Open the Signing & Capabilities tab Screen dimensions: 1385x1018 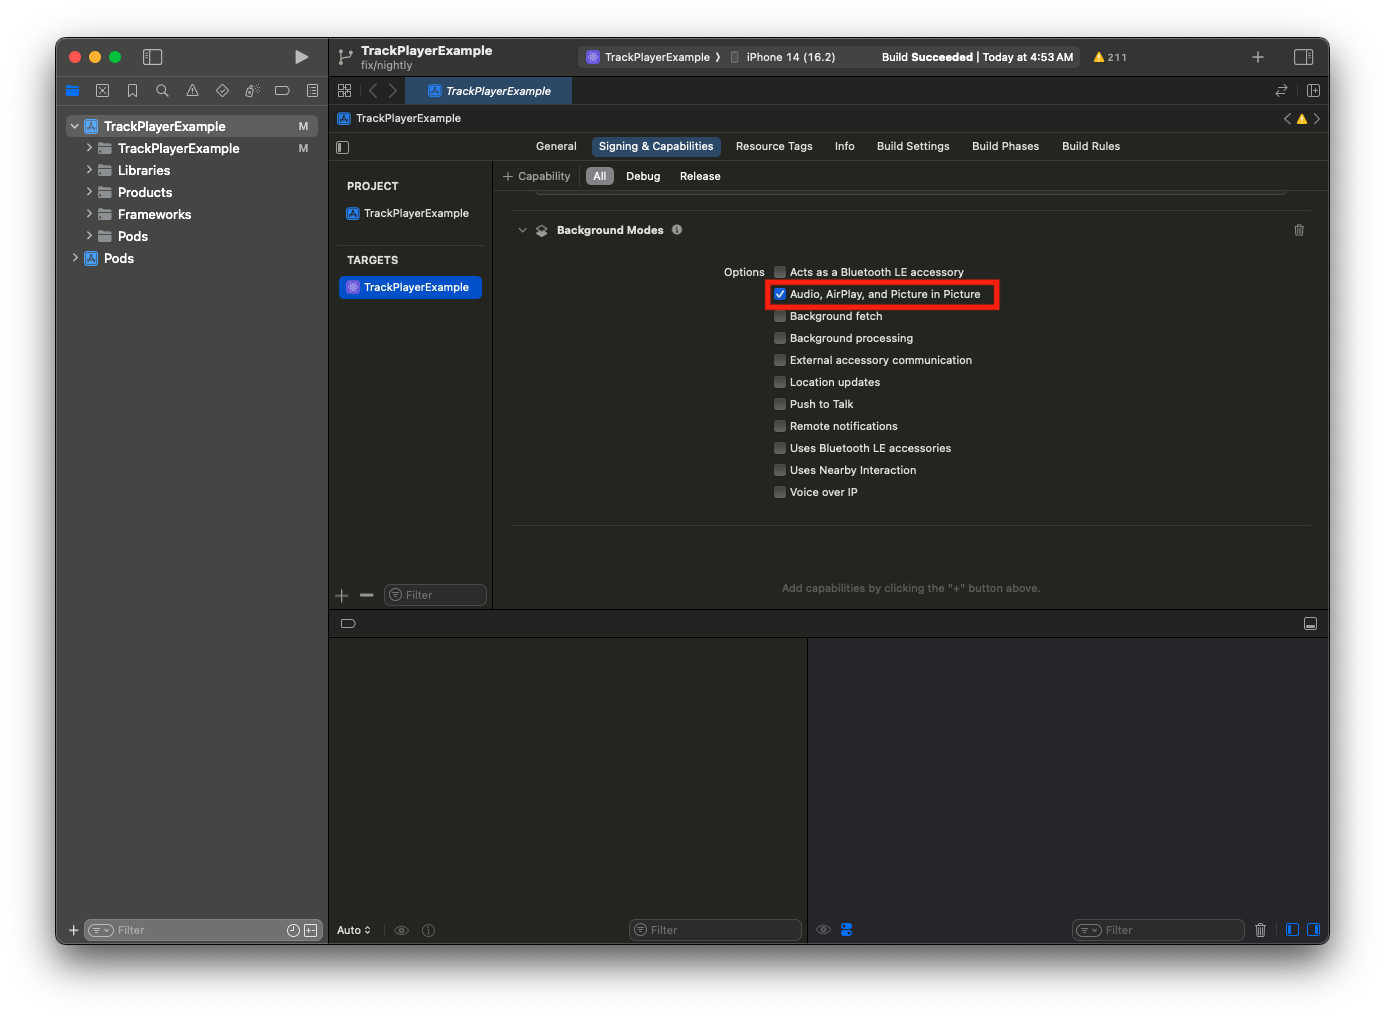[x=655, y=146]
